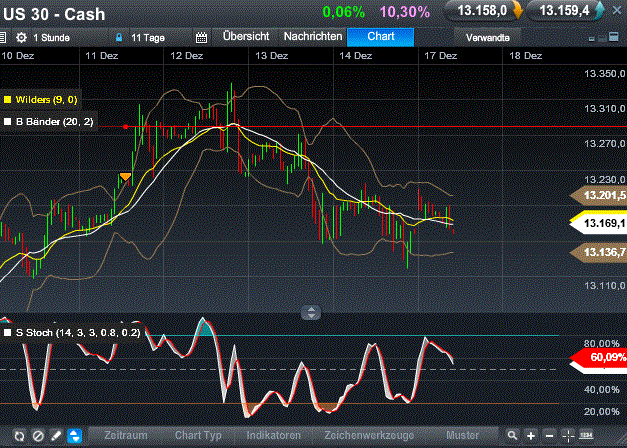This screenshot has height=448, width=627.
Task: Click the refresh icon in bottom toolbar
Action: (x=19, y=436)
